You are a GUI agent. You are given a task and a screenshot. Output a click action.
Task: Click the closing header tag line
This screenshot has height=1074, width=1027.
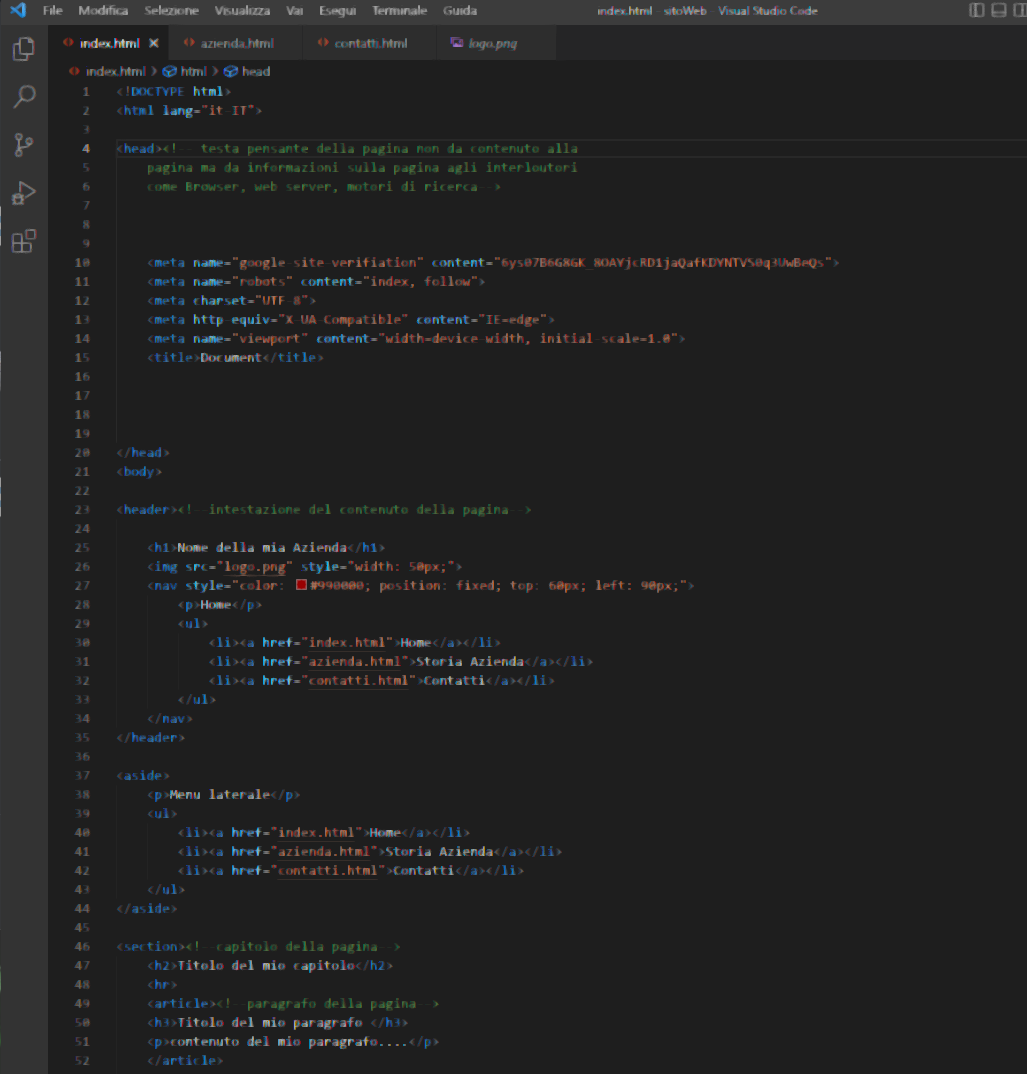(151, 738)
